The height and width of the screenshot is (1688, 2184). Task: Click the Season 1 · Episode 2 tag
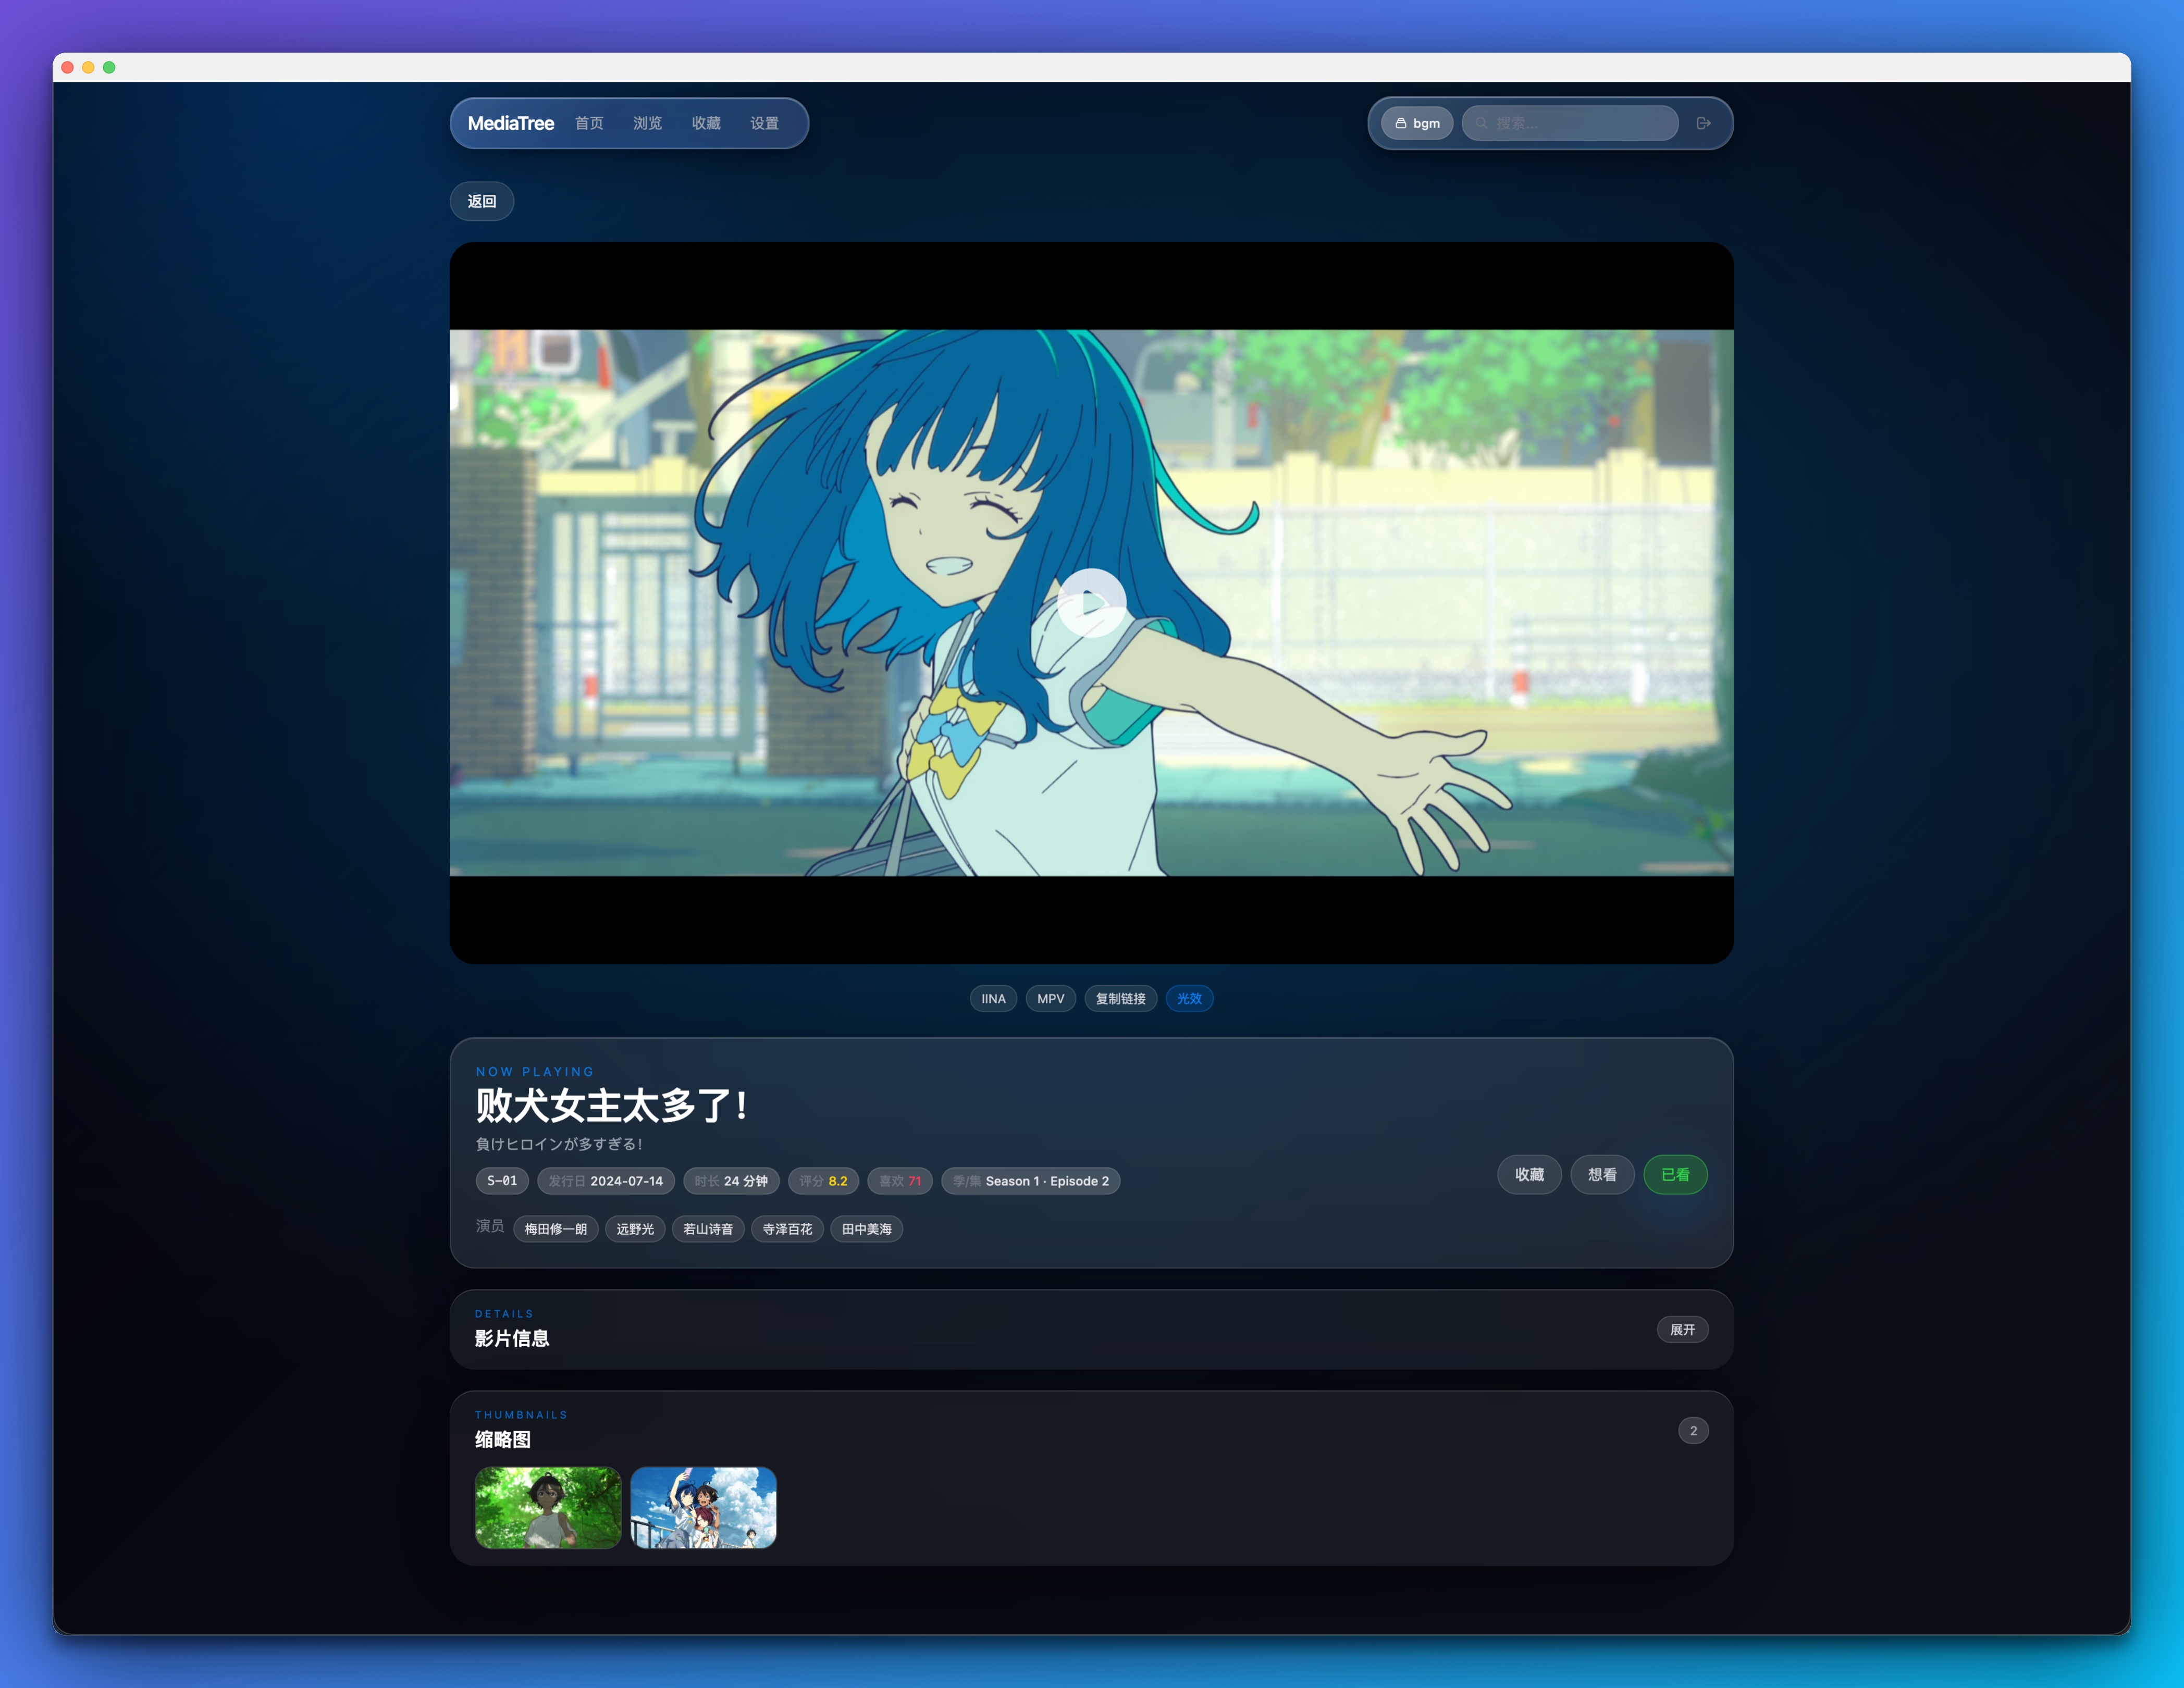click(x=1030, y=1180)
